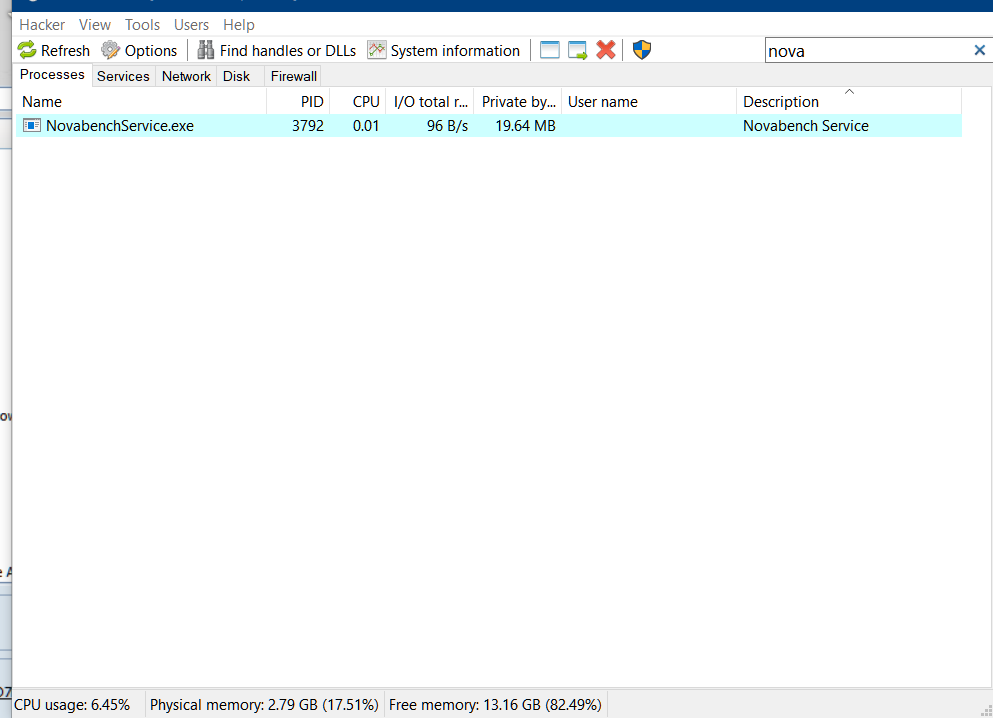Open Options from the toolbar

pos(139,50)
